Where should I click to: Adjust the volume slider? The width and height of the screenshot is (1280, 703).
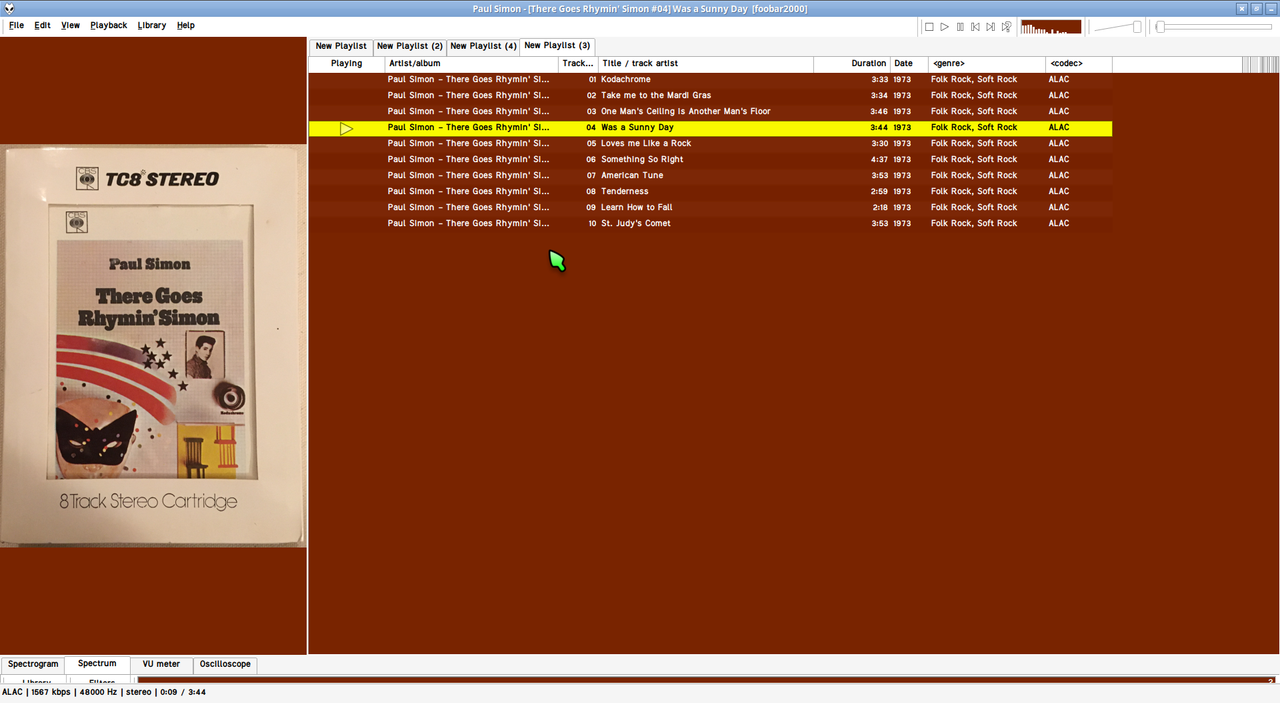click(1117, 27)
